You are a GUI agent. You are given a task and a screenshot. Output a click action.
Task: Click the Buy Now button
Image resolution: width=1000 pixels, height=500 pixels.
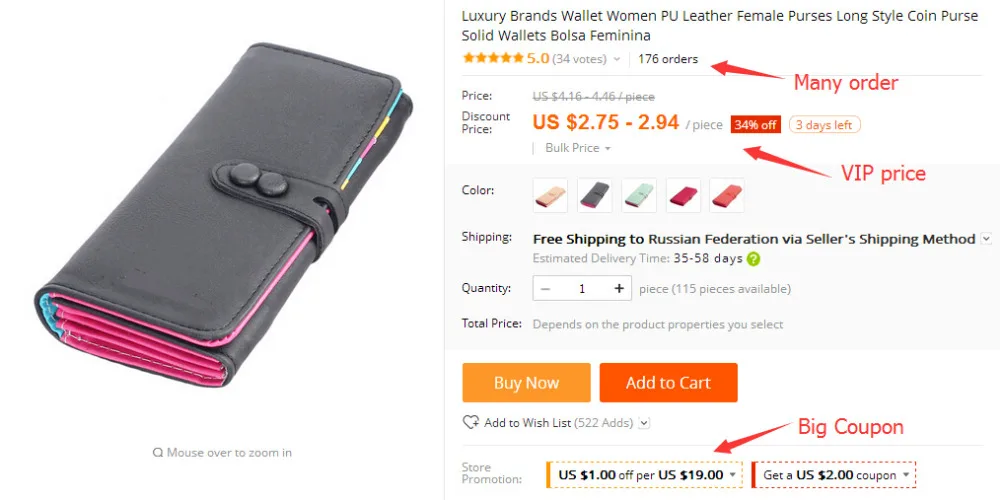pyautogui.click(x=526, y=383)
